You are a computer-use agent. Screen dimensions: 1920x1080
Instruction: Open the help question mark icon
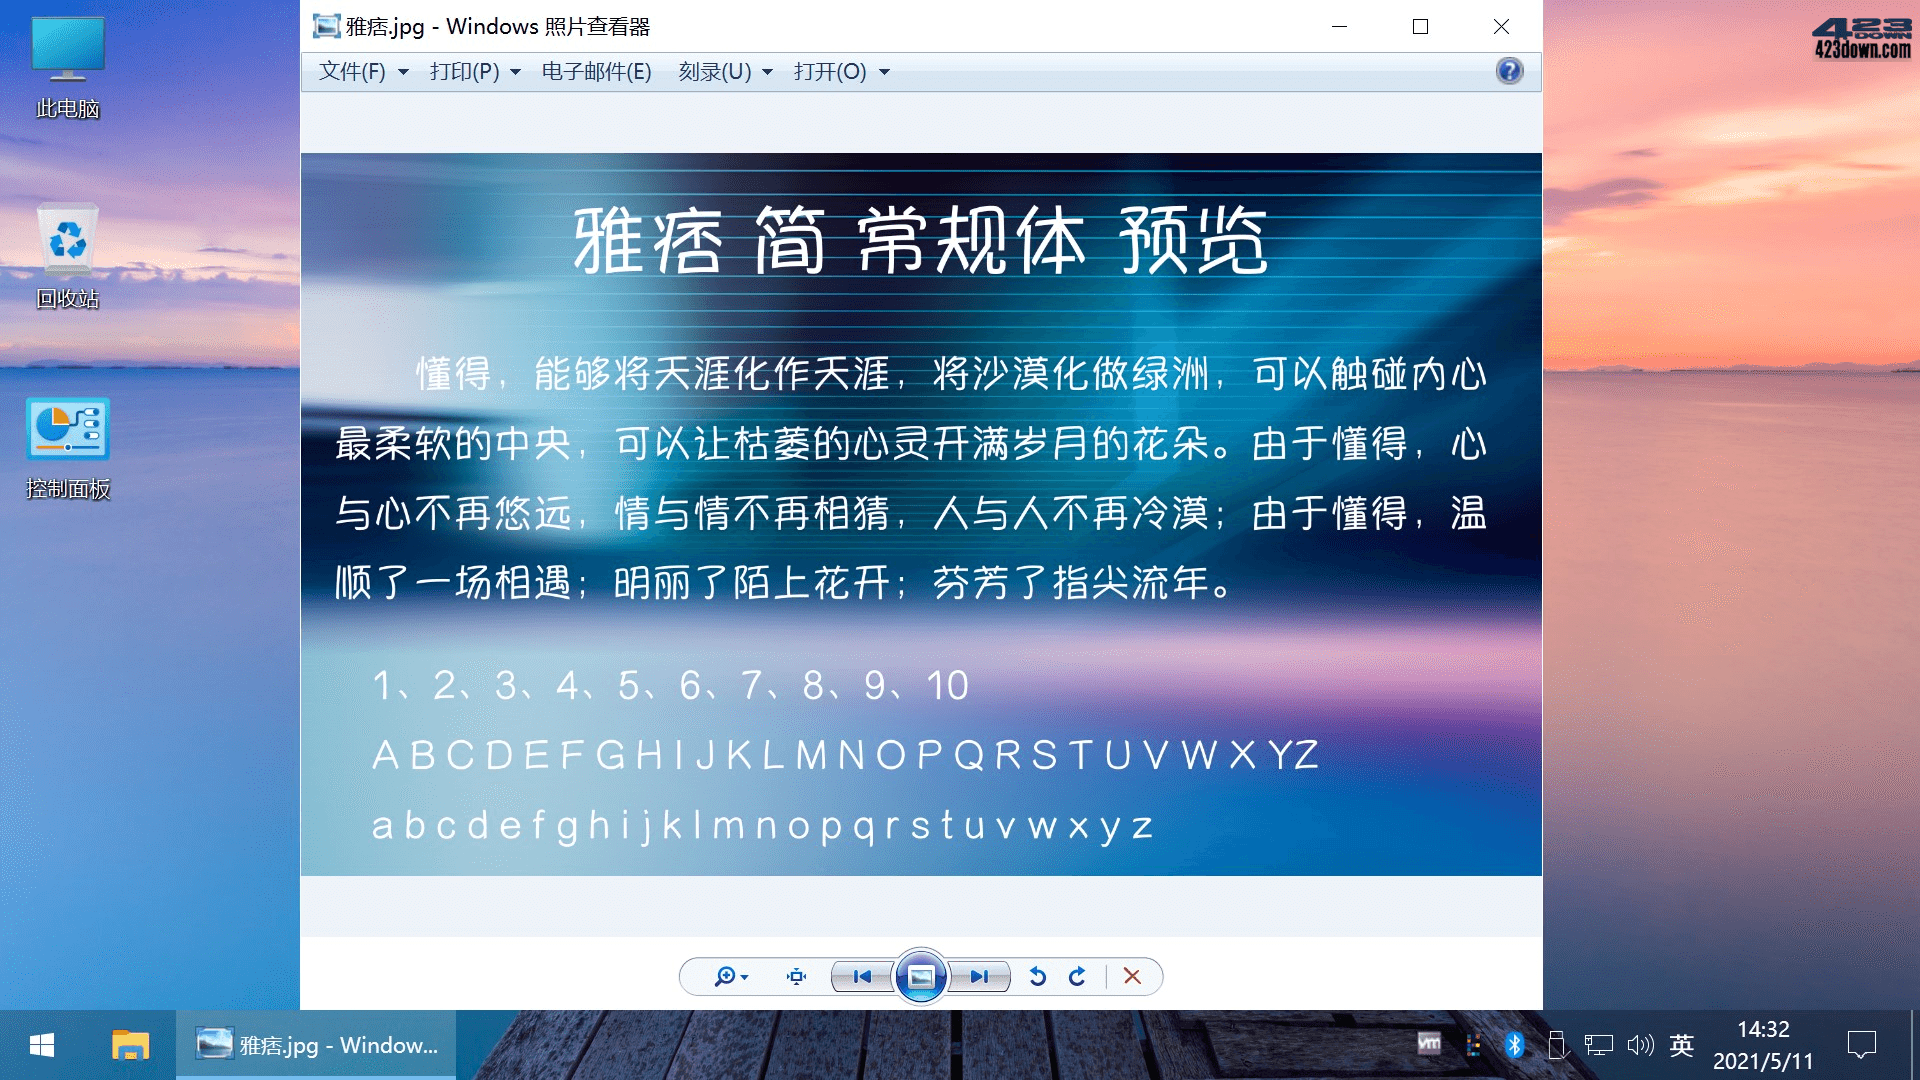point(1508,71)
